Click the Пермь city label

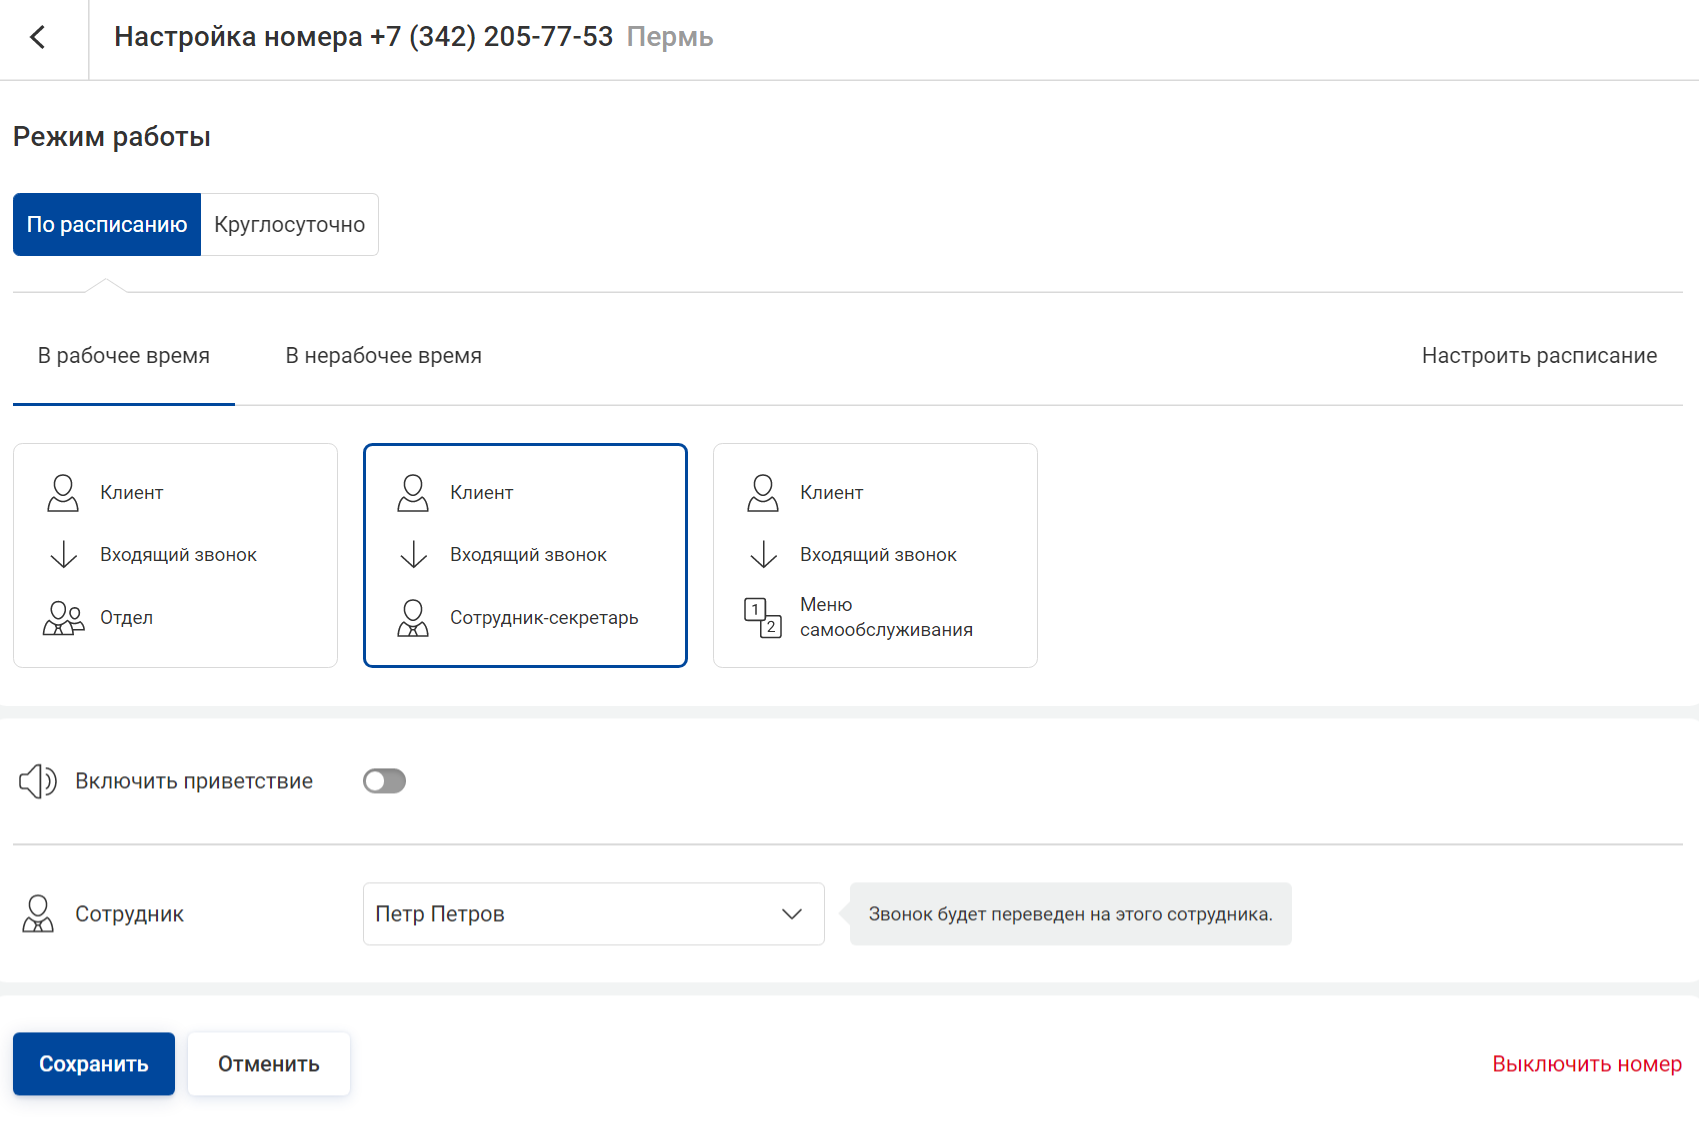(670, 37)
